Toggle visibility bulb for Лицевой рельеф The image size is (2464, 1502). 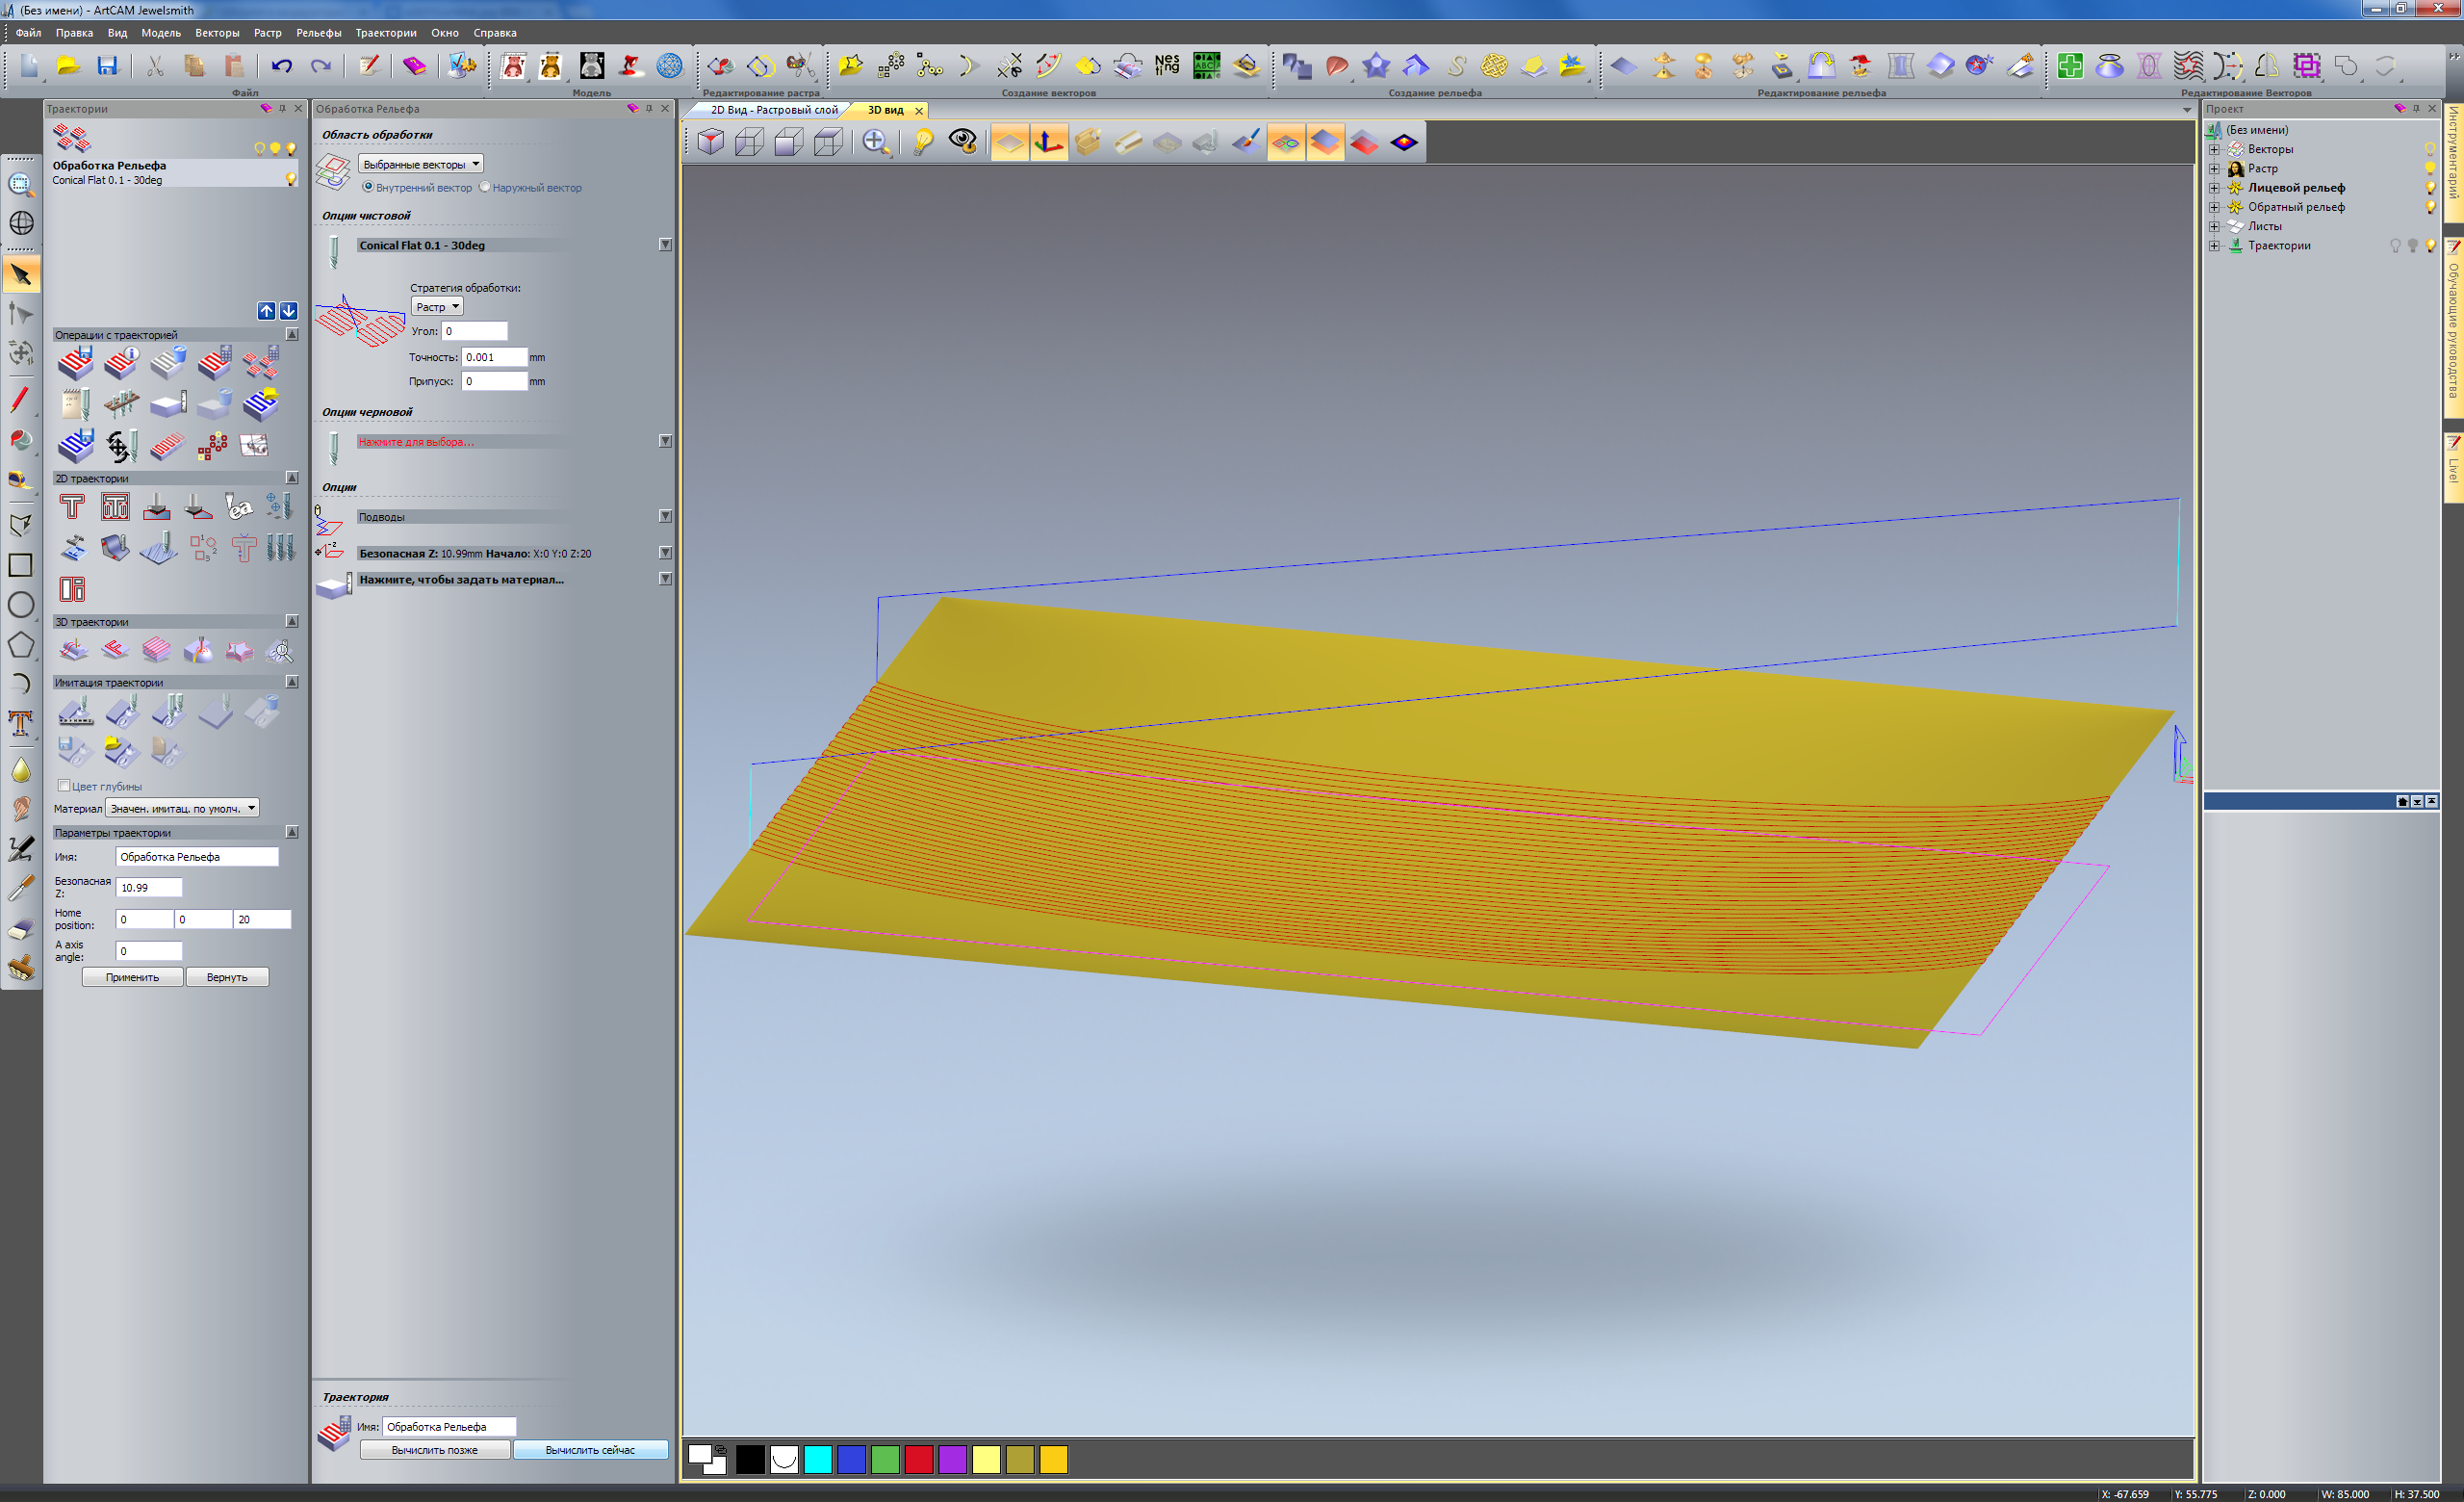(2429, 188)
